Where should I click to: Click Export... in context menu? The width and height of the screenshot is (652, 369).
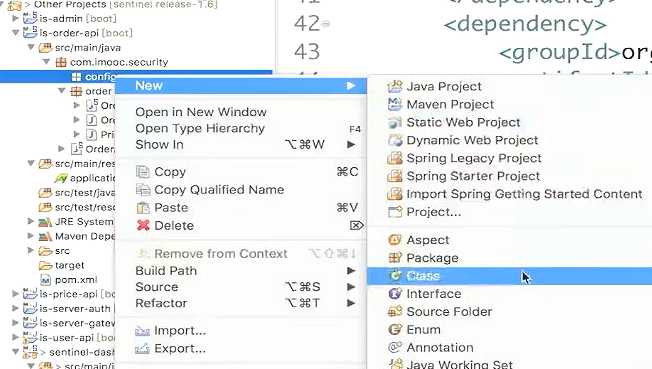(180, 348)
